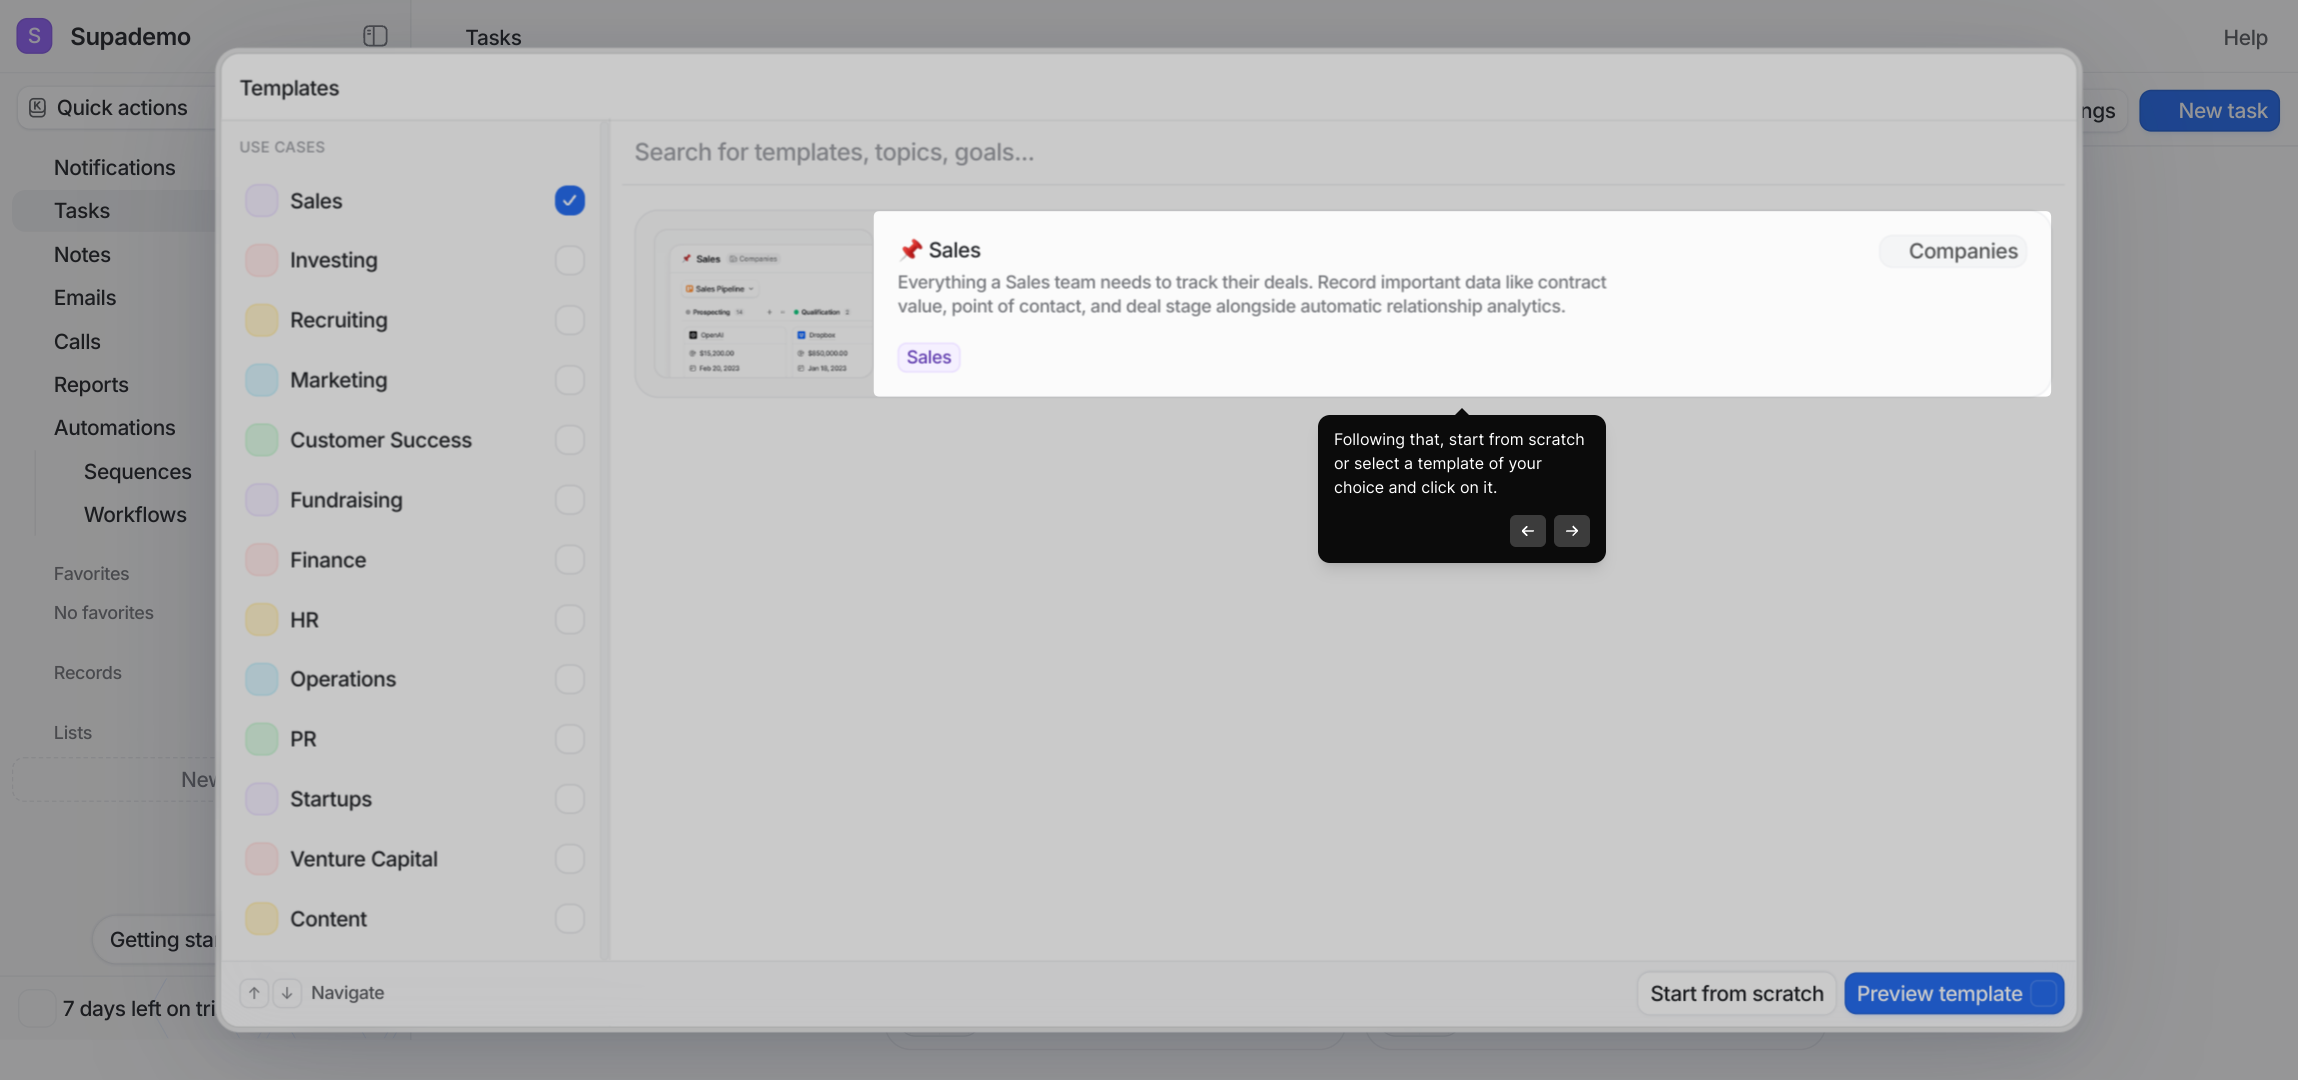2298x1080 pixels.
Task: Click the Navigate down arrow key icon
Action: 287,993
